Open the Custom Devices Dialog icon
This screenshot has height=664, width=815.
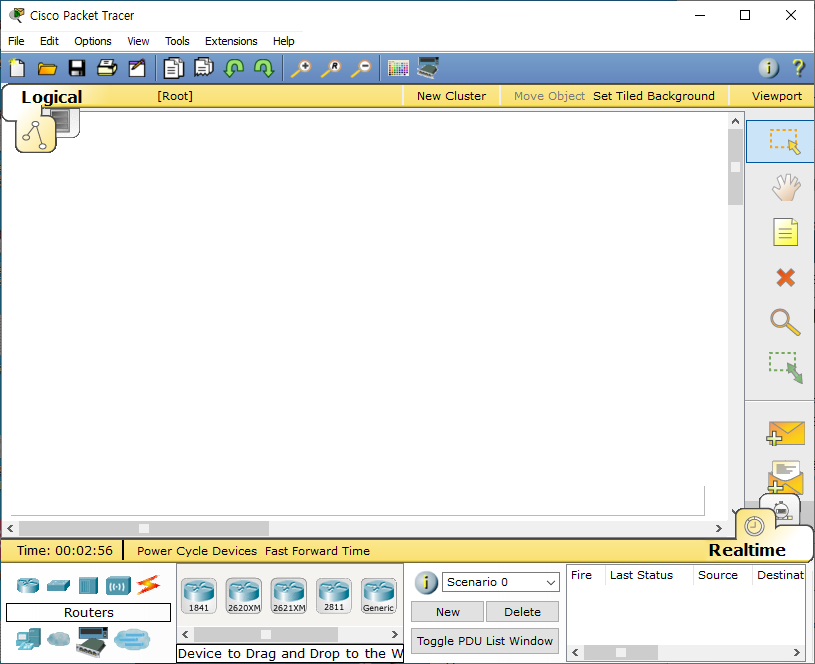[x=428, y=68]
